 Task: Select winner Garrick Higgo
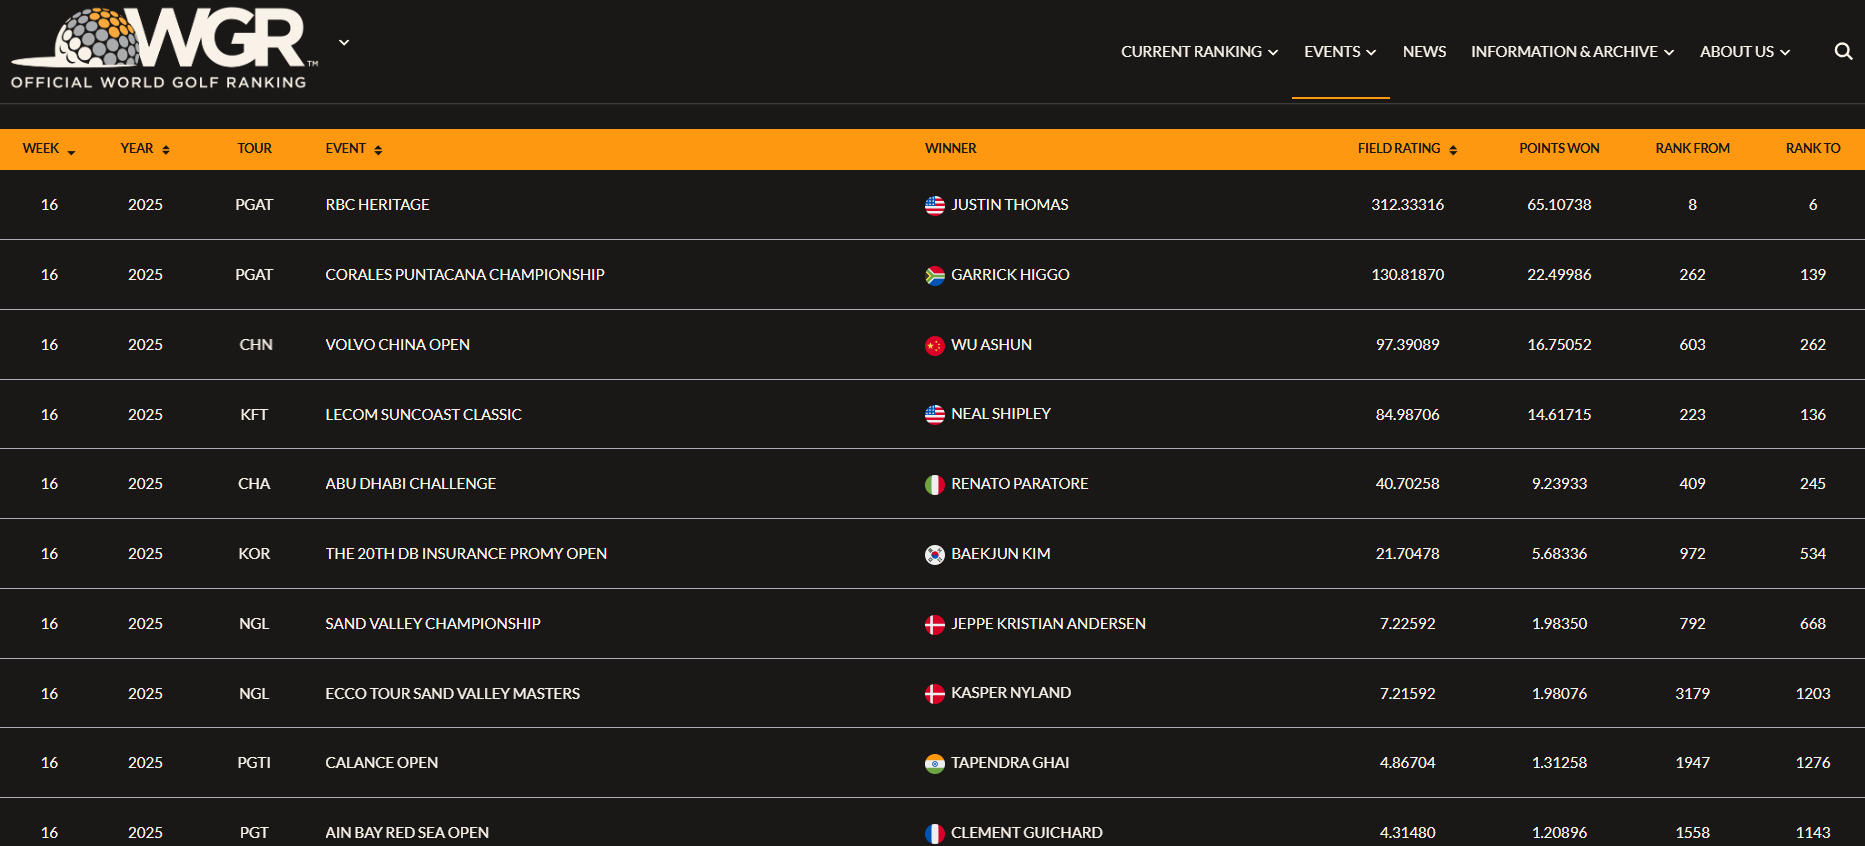tap(1010, 274)
